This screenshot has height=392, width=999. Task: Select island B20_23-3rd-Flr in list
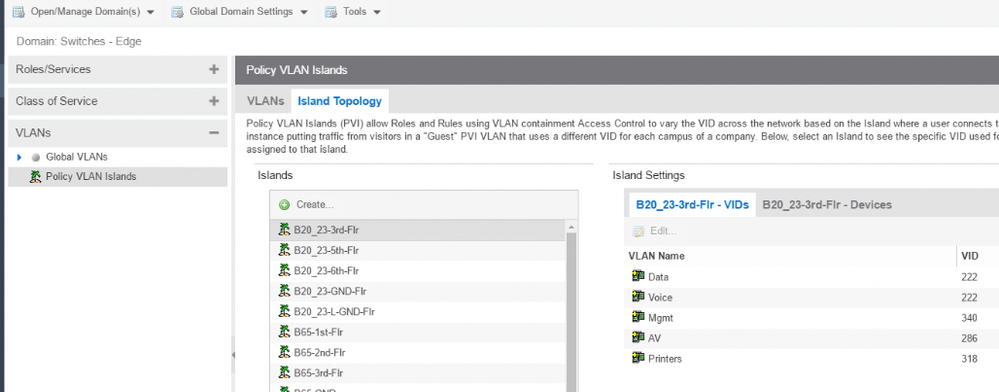(417, 229)
